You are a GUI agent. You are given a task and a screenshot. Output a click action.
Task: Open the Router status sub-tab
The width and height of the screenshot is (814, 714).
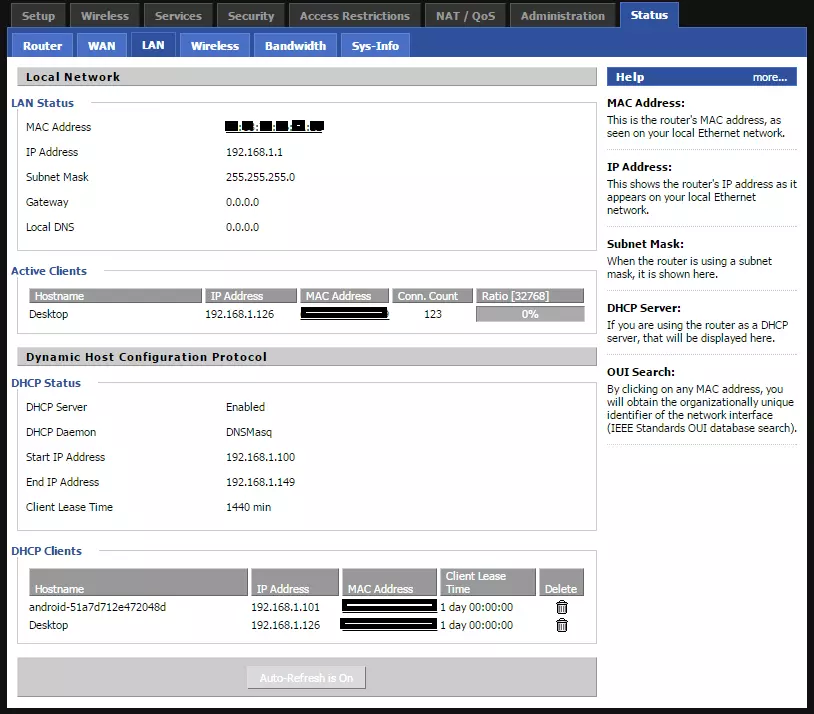pyautogui.click(x=41, y=44)
